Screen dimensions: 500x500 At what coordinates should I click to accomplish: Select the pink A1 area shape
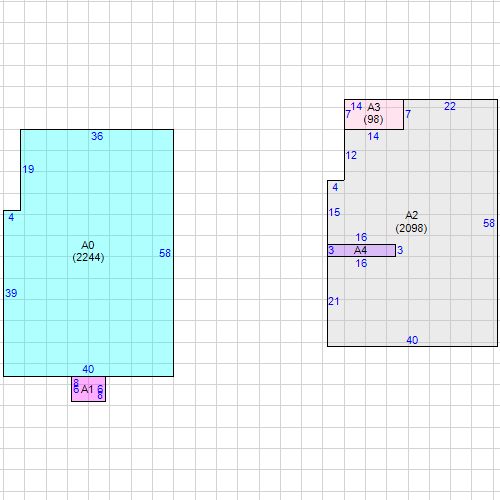(88, 389)
